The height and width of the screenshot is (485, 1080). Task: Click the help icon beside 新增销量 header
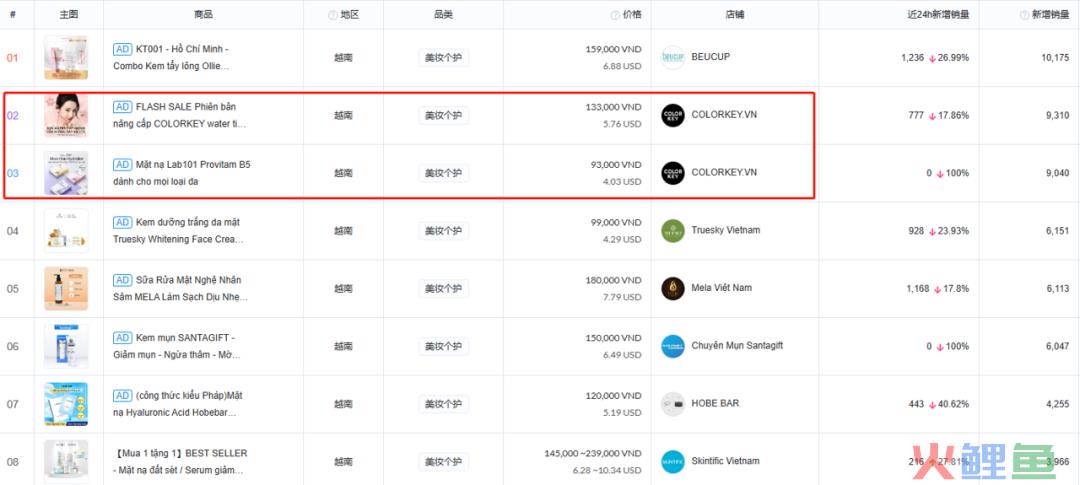click(x=1024, y=15)
